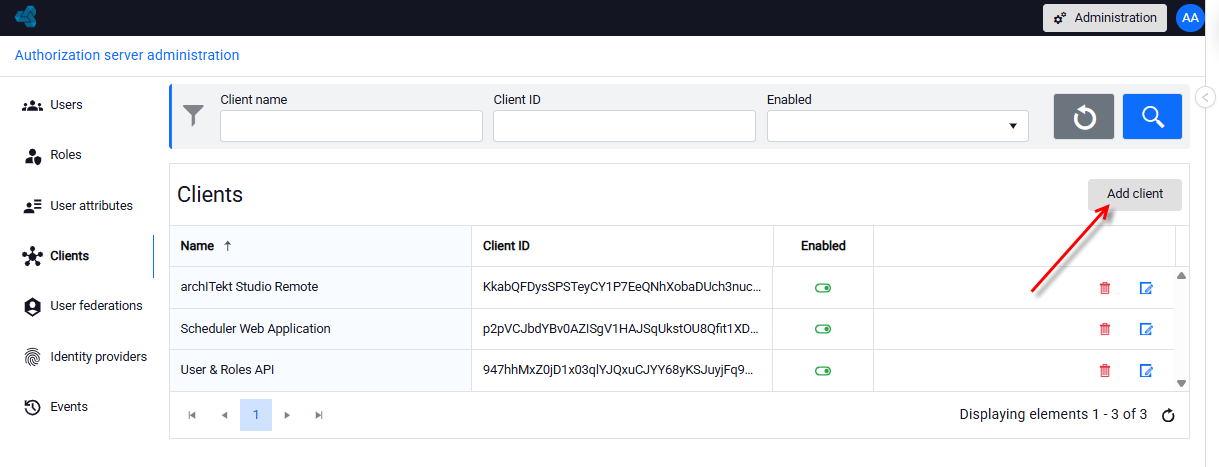
Task: Reset filters with the refresh button
Action: click(x=1084, y=117)
